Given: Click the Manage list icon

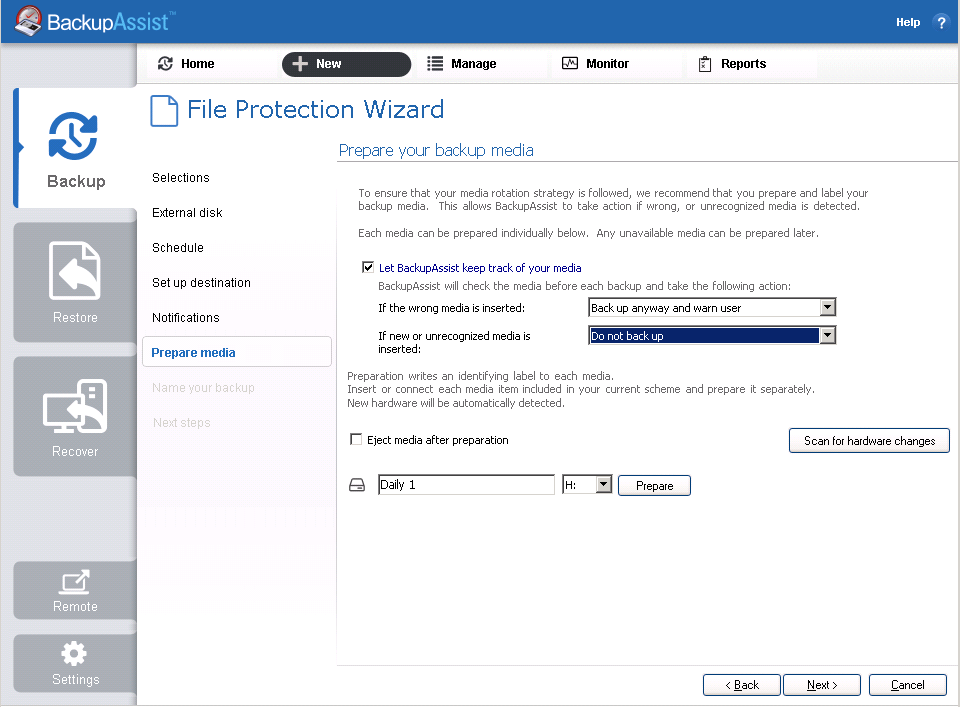Looking at the screenshot, I should (x=435, y=64).
